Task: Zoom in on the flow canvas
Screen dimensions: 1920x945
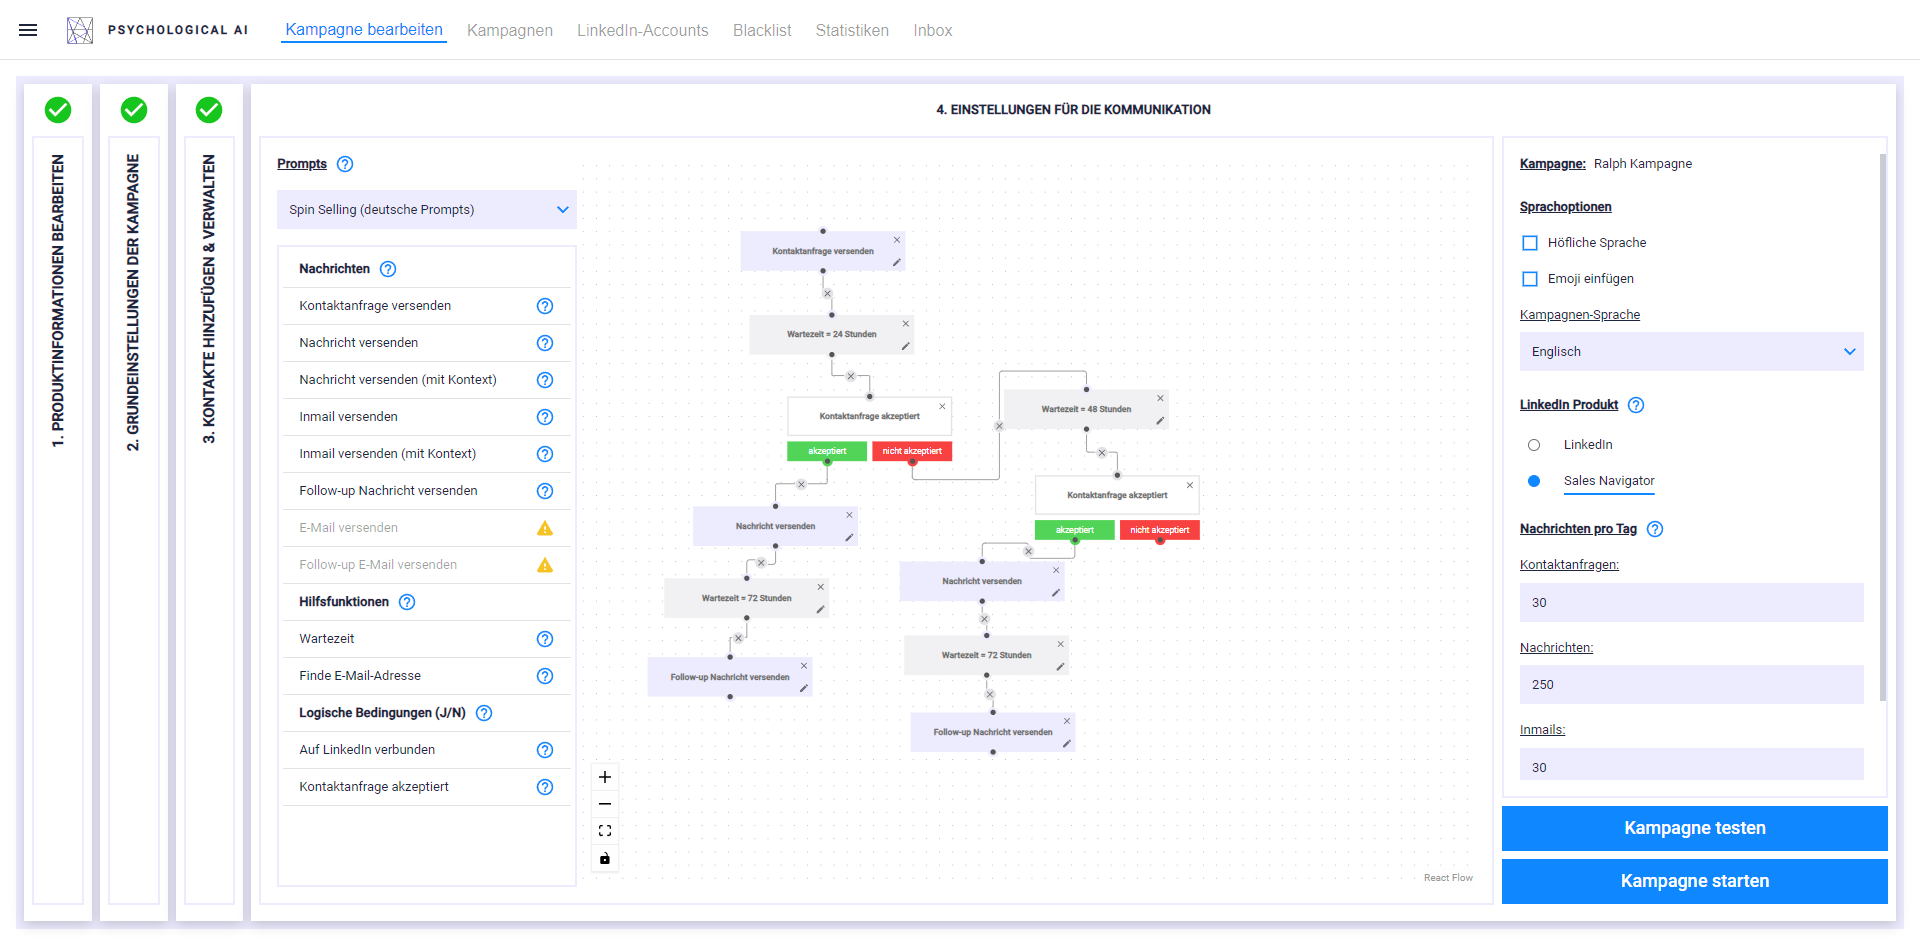Action: [x=605, y=777]
